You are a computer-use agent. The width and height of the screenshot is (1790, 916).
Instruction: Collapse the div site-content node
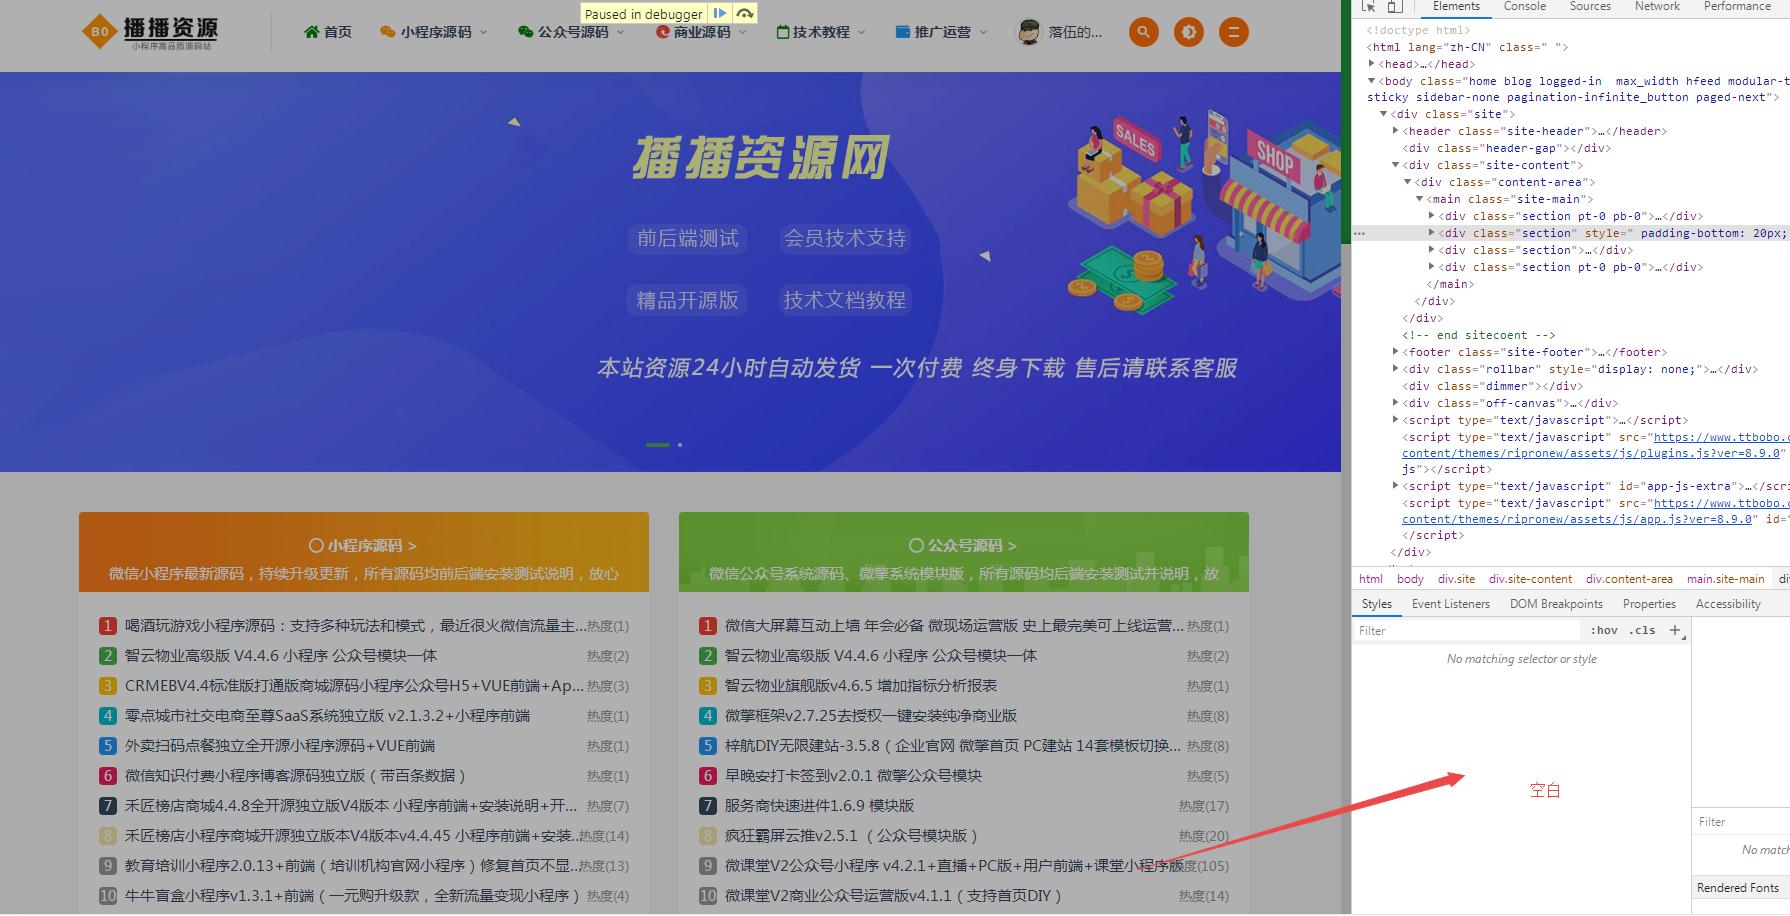pyautogui.click(x=1396, y=165)
